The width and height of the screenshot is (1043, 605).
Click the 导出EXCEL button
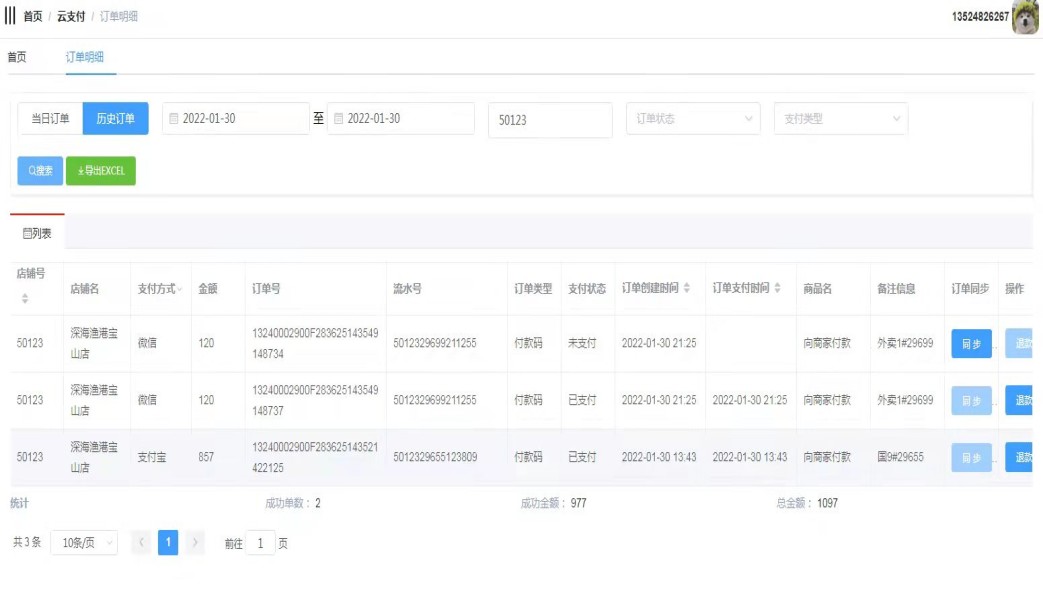click(x=101, y=171)
